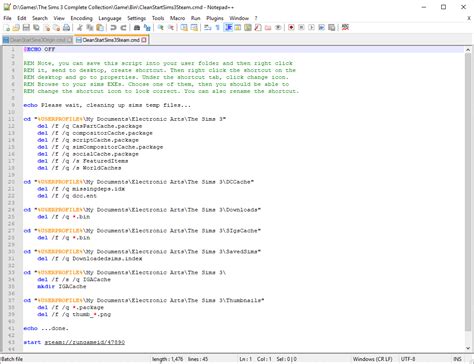Click the New file toolbar icon

point(7,28)
